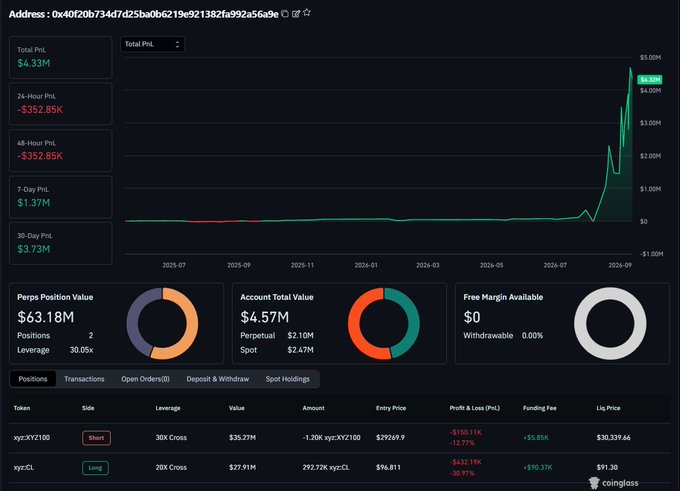
Task: Select the 30-Day PnL card
Action: 61,243
